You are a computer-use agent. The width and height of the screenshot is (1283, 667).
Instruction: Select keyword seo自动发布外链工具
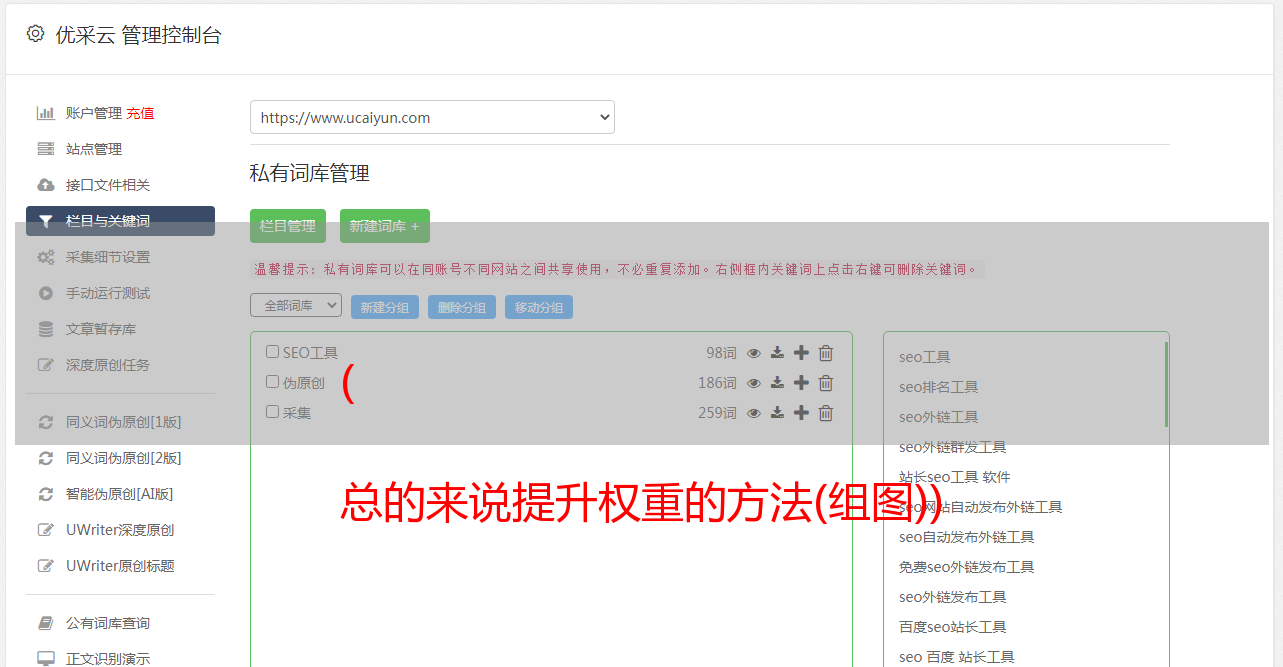tap(966, 537)
